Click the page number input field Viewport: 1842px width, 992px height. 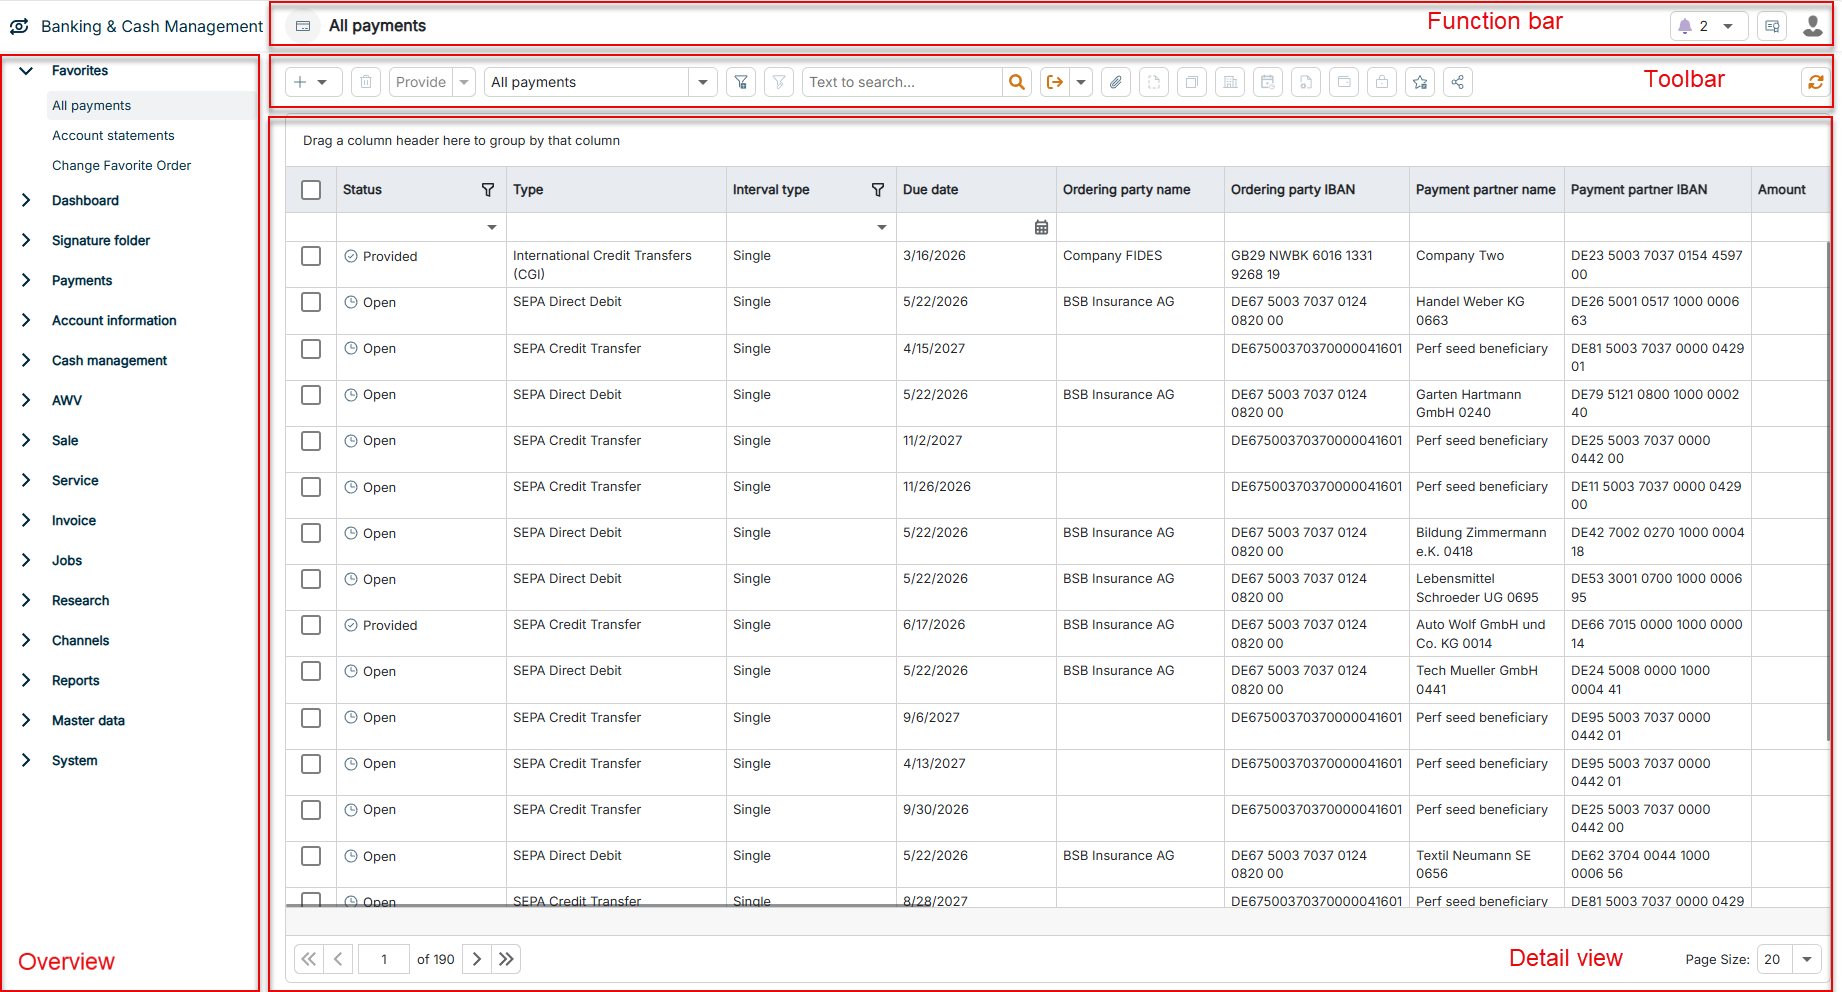point(383,959)
